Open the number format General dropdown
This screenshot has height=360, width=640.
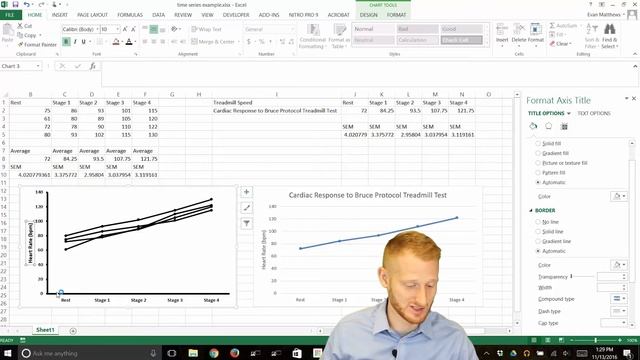(292, 29)
